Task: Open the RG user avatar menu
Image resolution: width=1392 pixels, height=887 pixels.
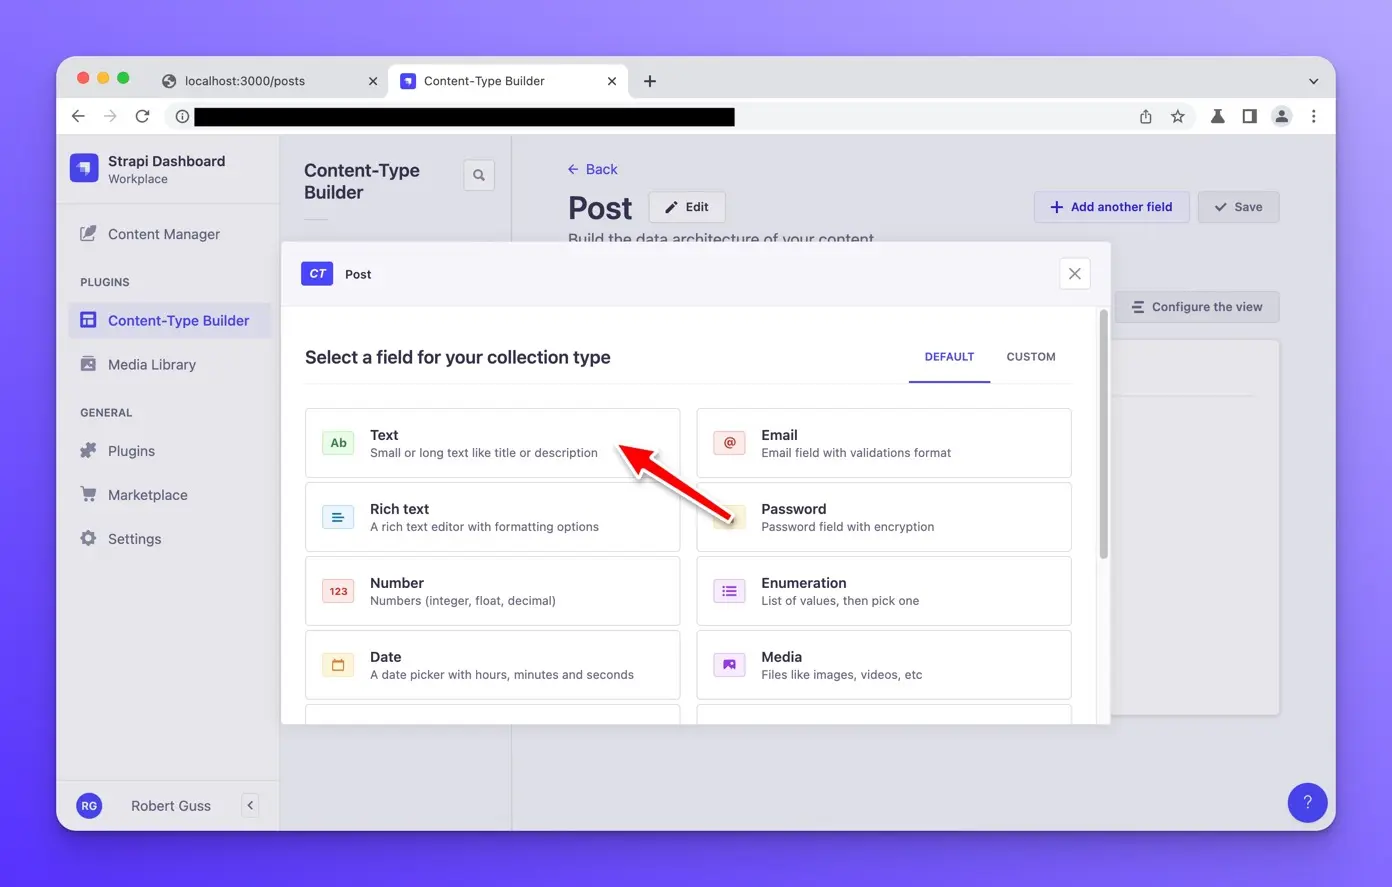Action: click(x=89, y=806)
